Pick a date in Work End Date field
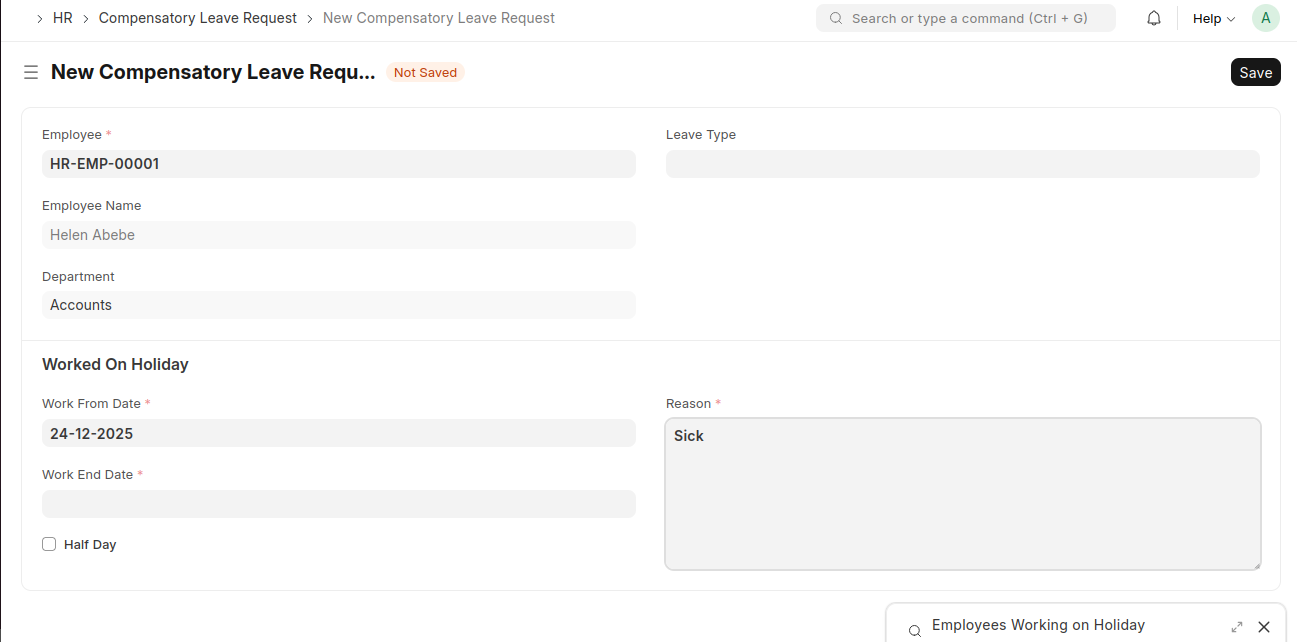Viewport: 1297px width, 642px height. pos(338,504)
